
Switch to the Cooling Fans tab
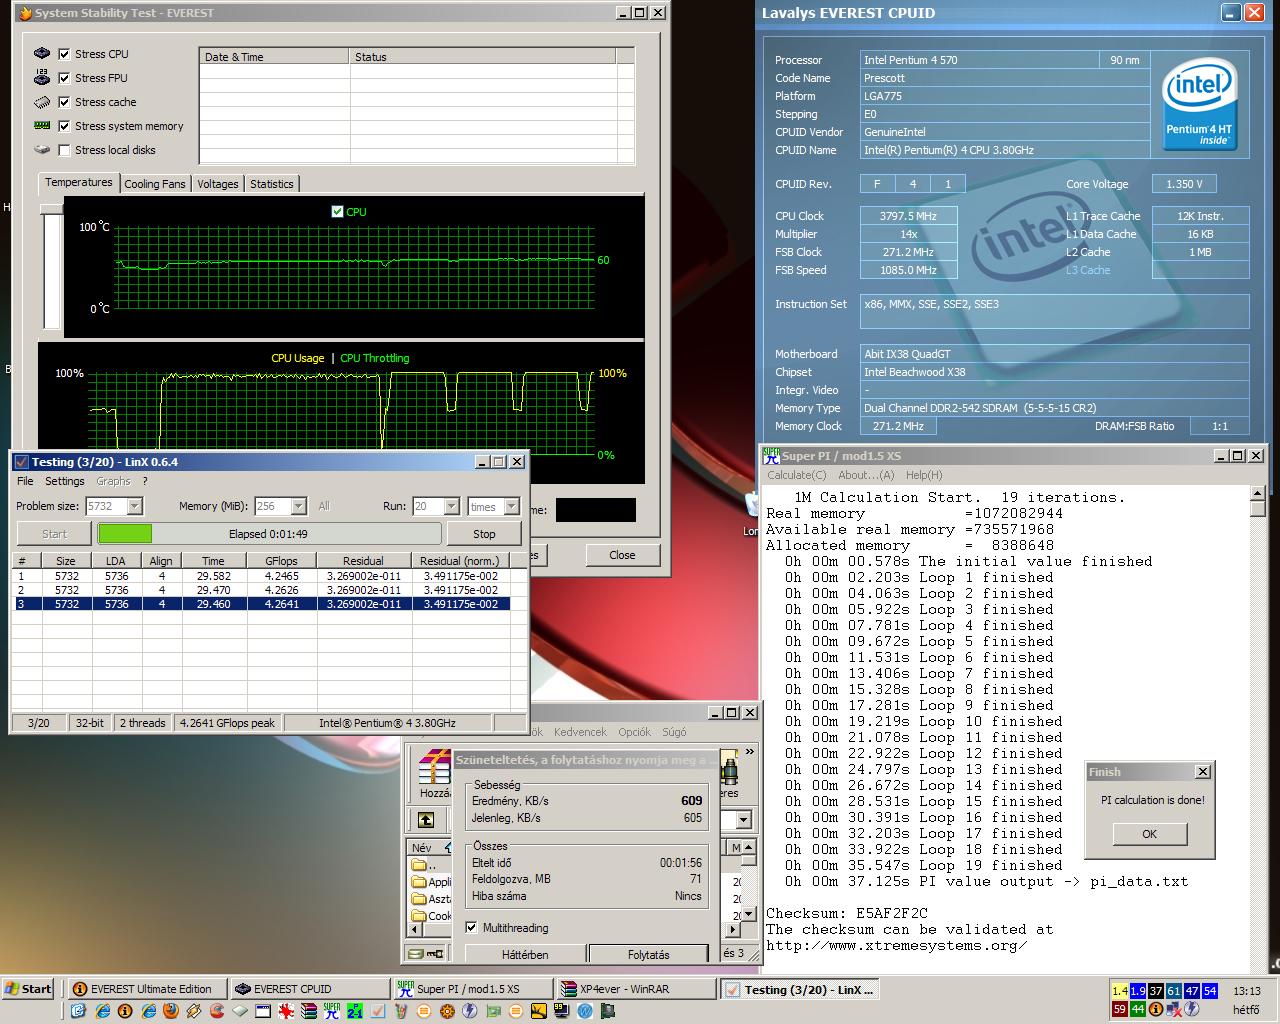pyautogui.click(x=155, y=184)
